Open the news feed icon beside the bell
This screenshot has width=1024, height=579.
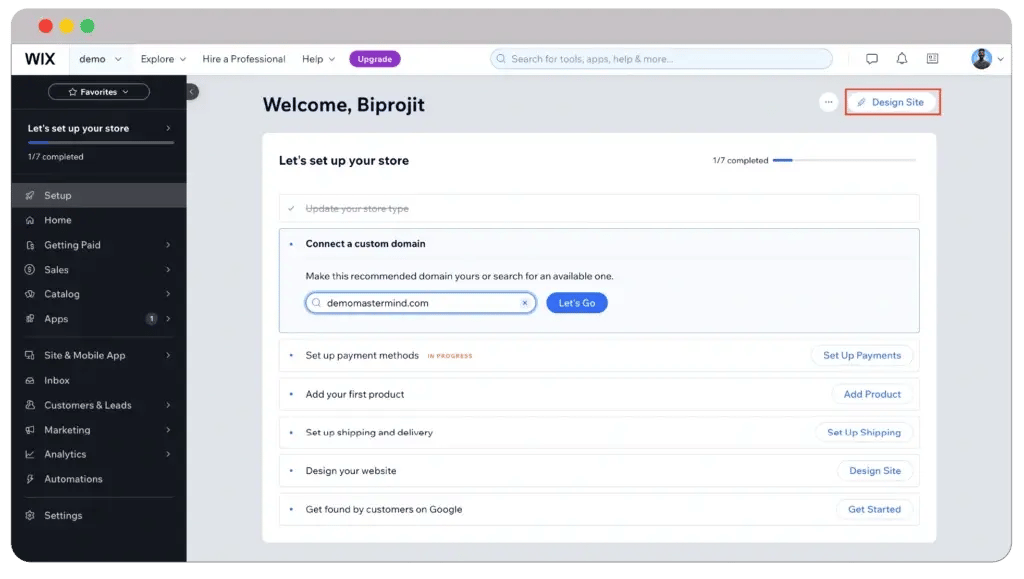[x=932, y=59]
